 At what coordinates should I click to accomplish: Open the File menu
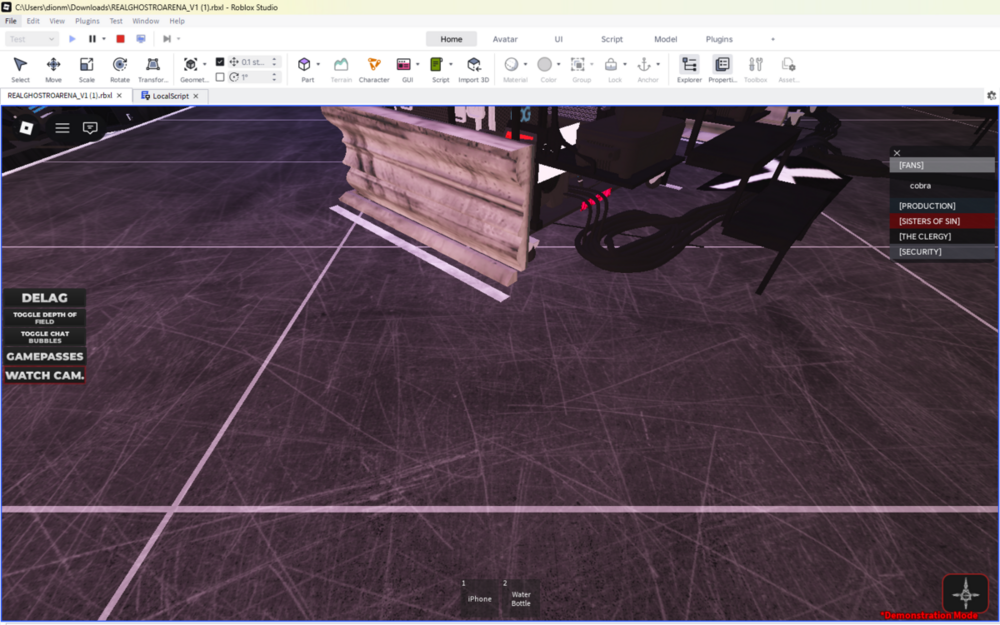(11, 21)
